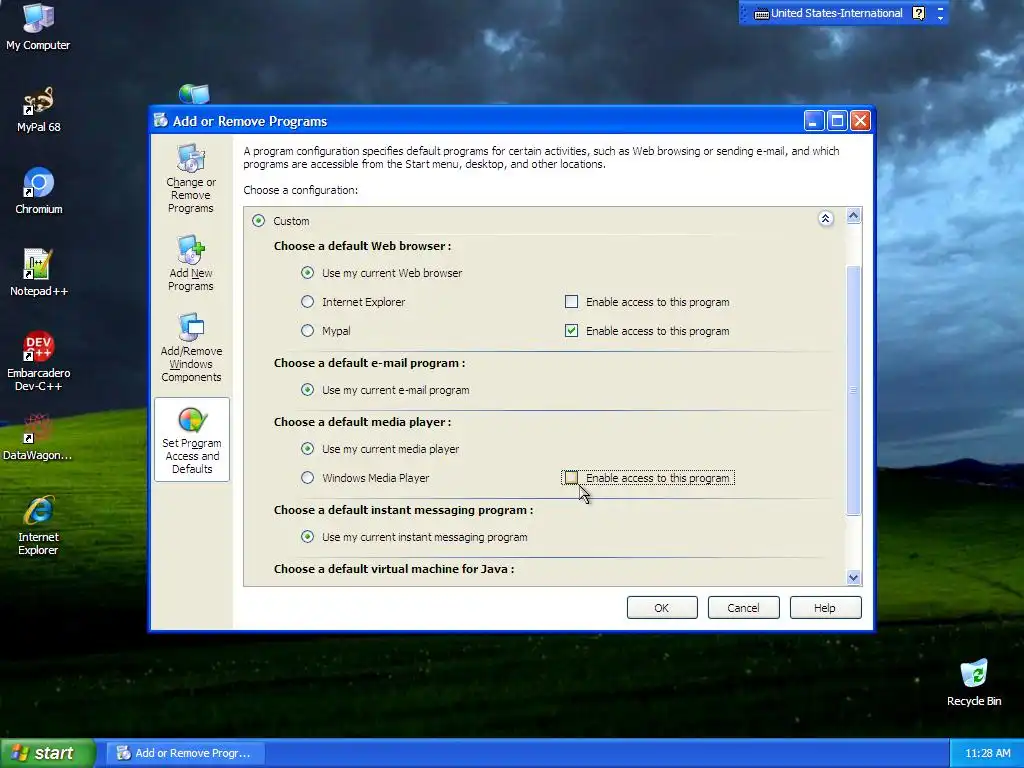Screen dimensions: 1024x768
Task: Click United States-International language label
Action: pyautogui.click(x=837, y=13)
